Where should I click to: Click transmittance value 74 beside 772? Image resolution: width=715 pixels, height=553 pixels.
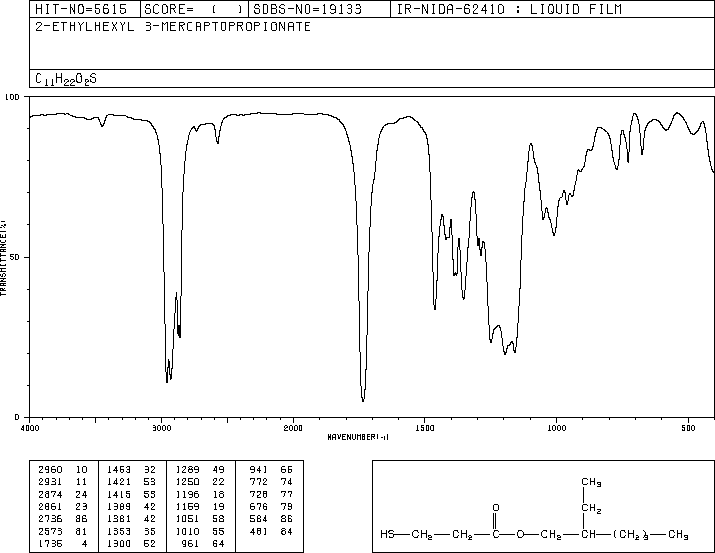(x=287, y=482)
